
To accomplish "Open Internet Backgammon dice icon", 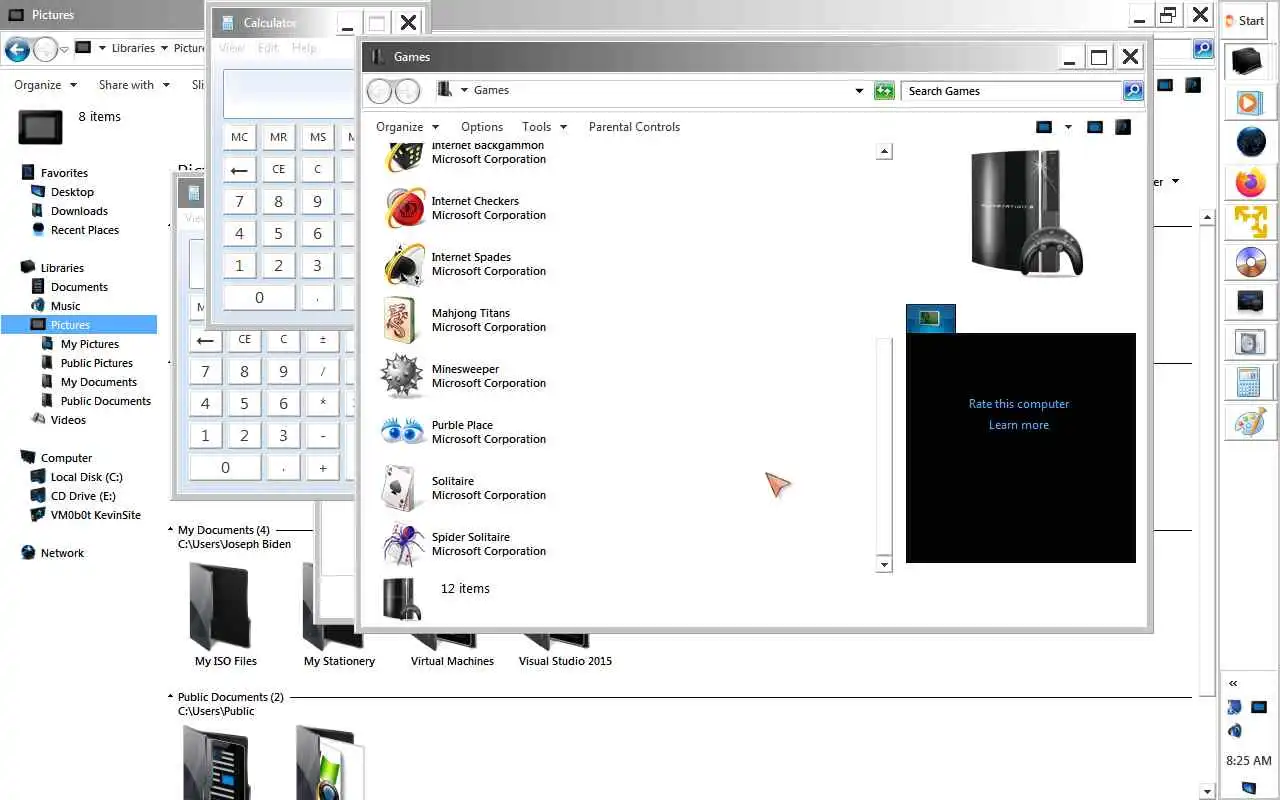I will pos(405,156).
